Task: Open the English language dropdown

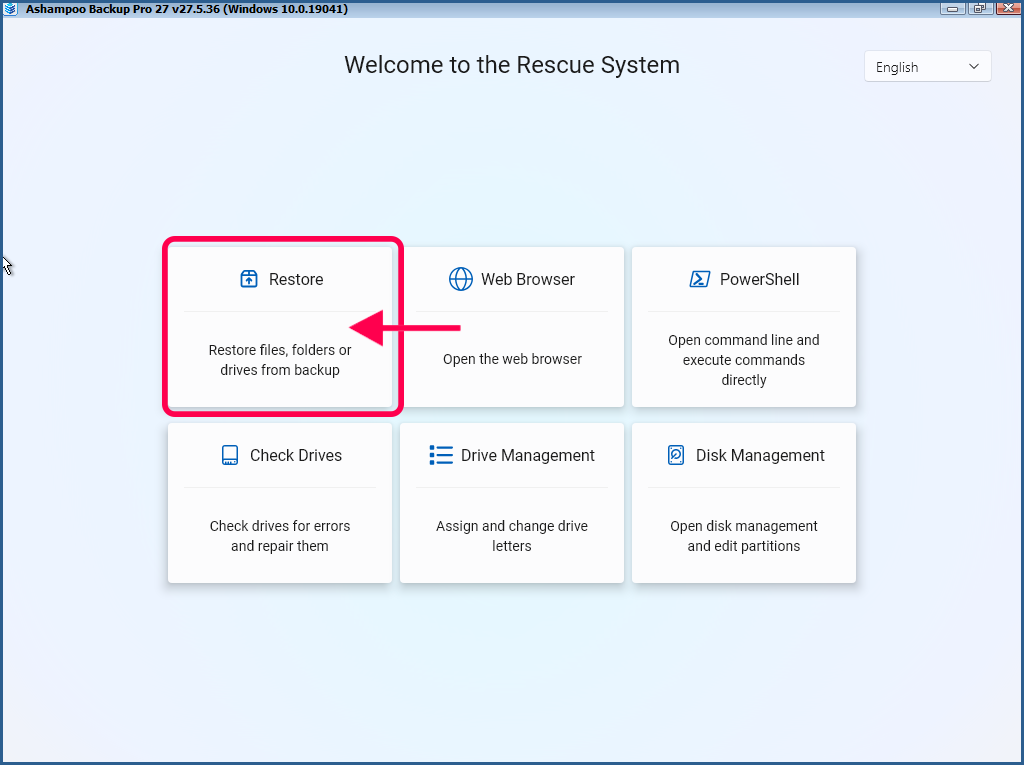Action: coord(927,67)
